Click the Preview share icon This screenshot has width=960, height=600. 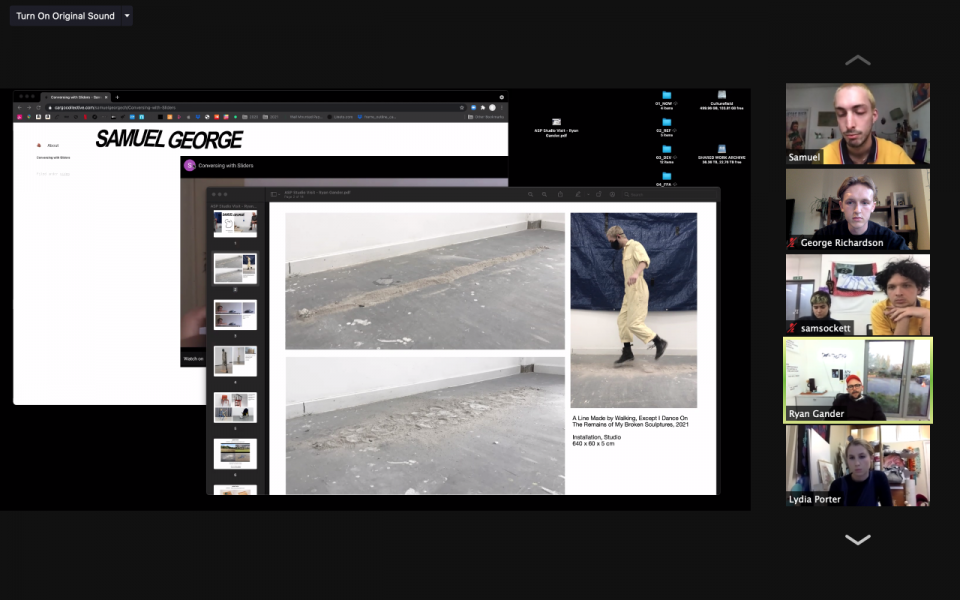(x=560, y=195)
